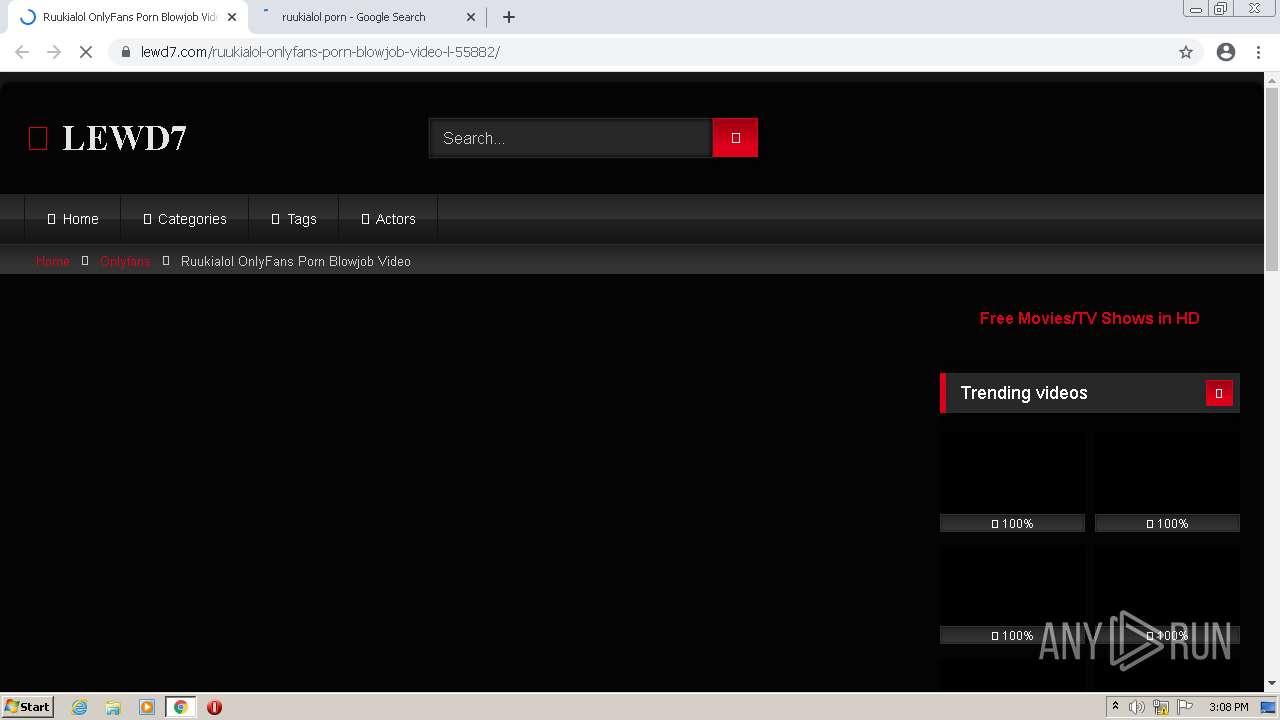The width and height of the screenshot is (1280, 720).
Task: Stop loading the page
Action: tap(86, 52)
